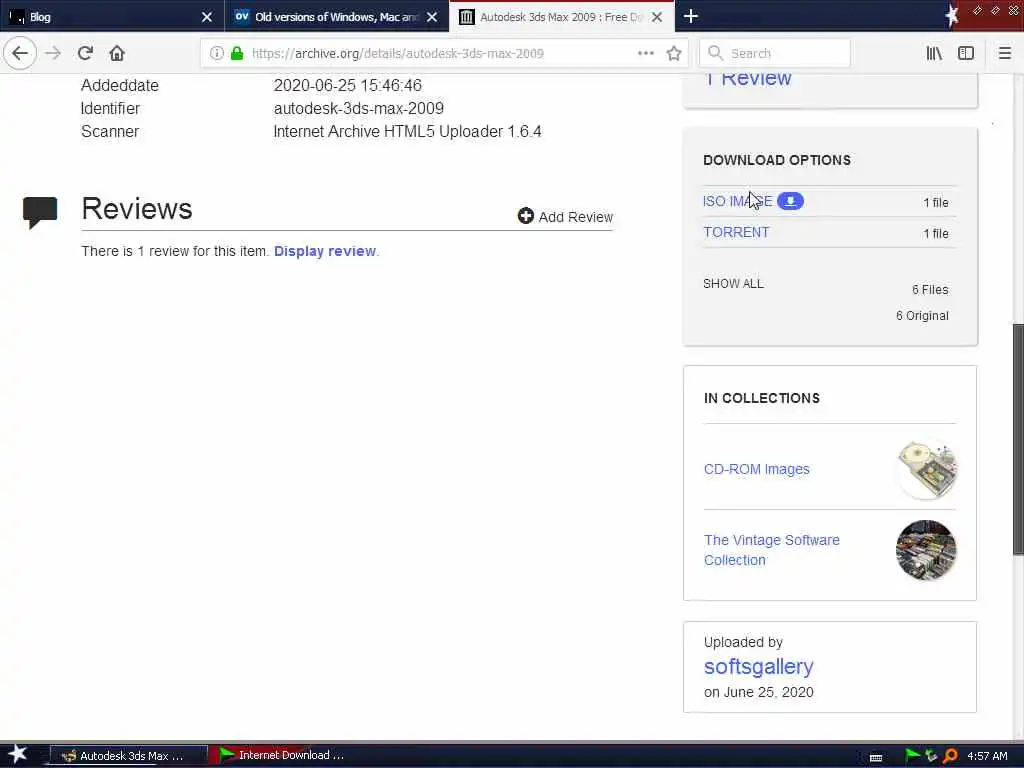The image size is (1024, 768).
Task: Click the green flag tray icon
Action: [x=912, y=756]
